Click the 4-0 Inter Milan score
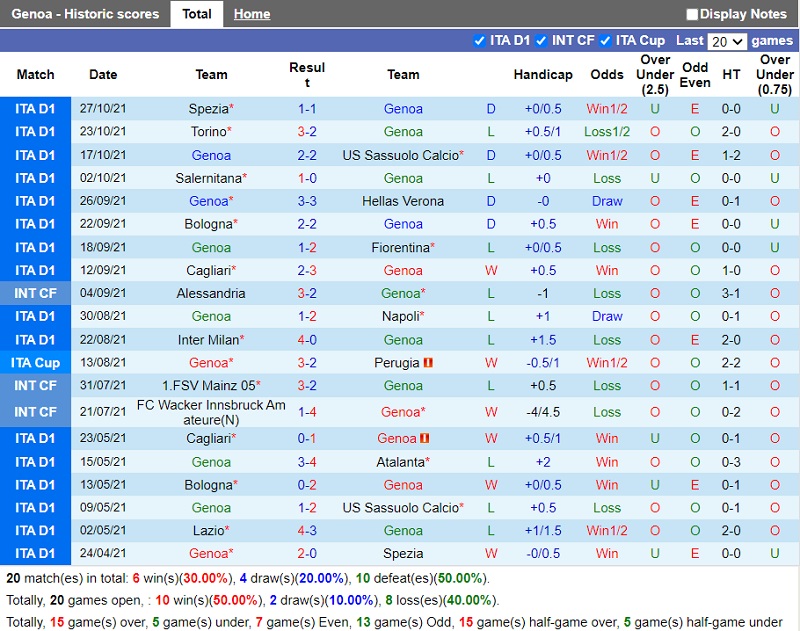Viewport: 800px width, 631px height. 307,340
